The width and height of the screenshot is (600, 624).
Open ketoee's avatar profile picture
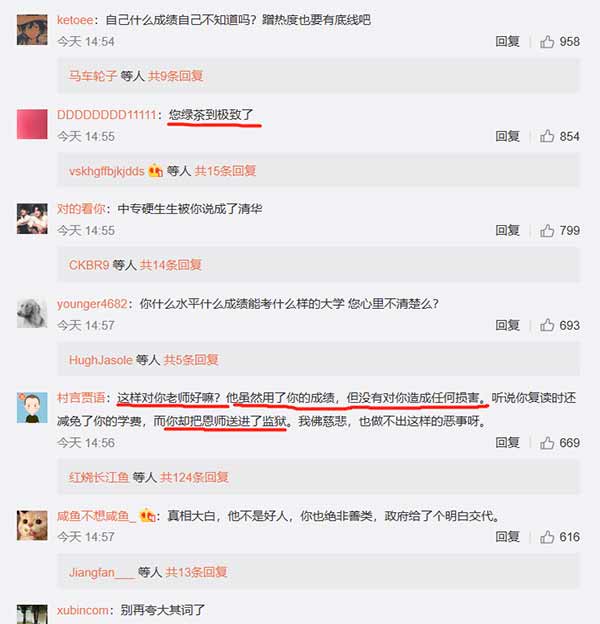tap(32, 30)
